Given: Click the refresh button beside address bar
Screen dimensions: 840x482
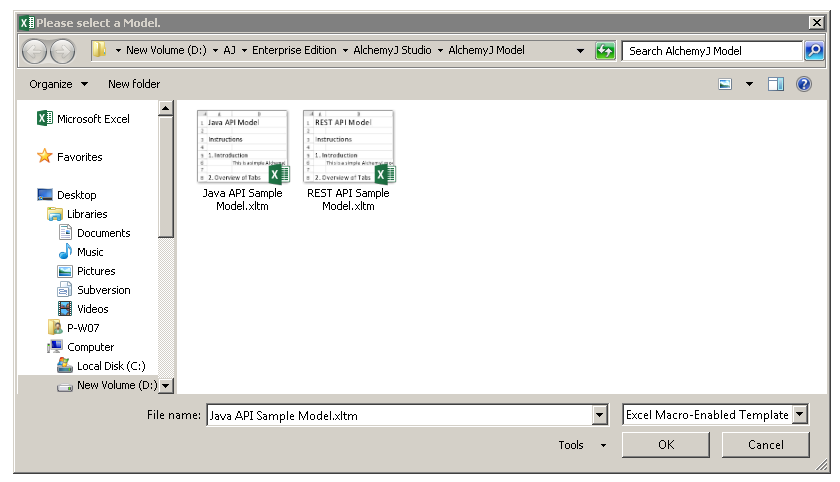Looking at the screenshot, I should (605, 51).
